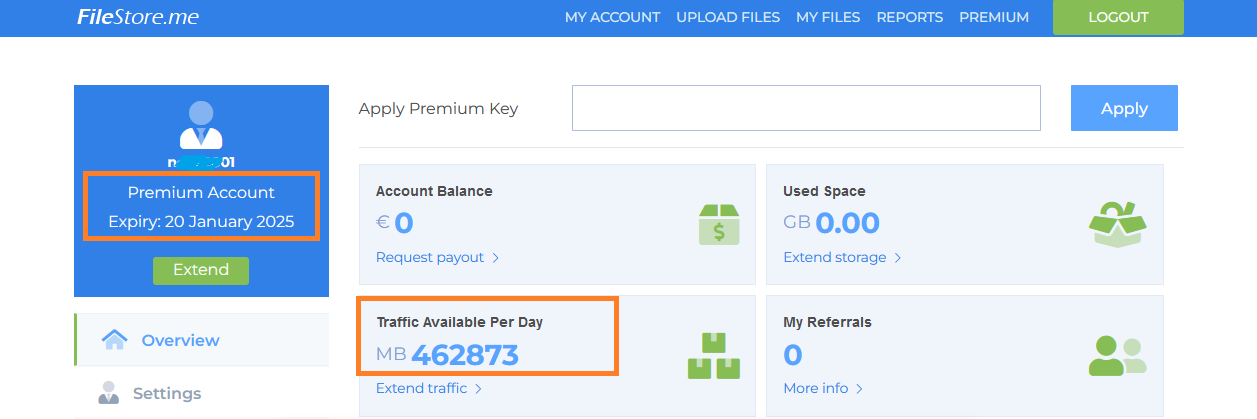
Task: Open the Reports menu item
Action: coord(909,17)
